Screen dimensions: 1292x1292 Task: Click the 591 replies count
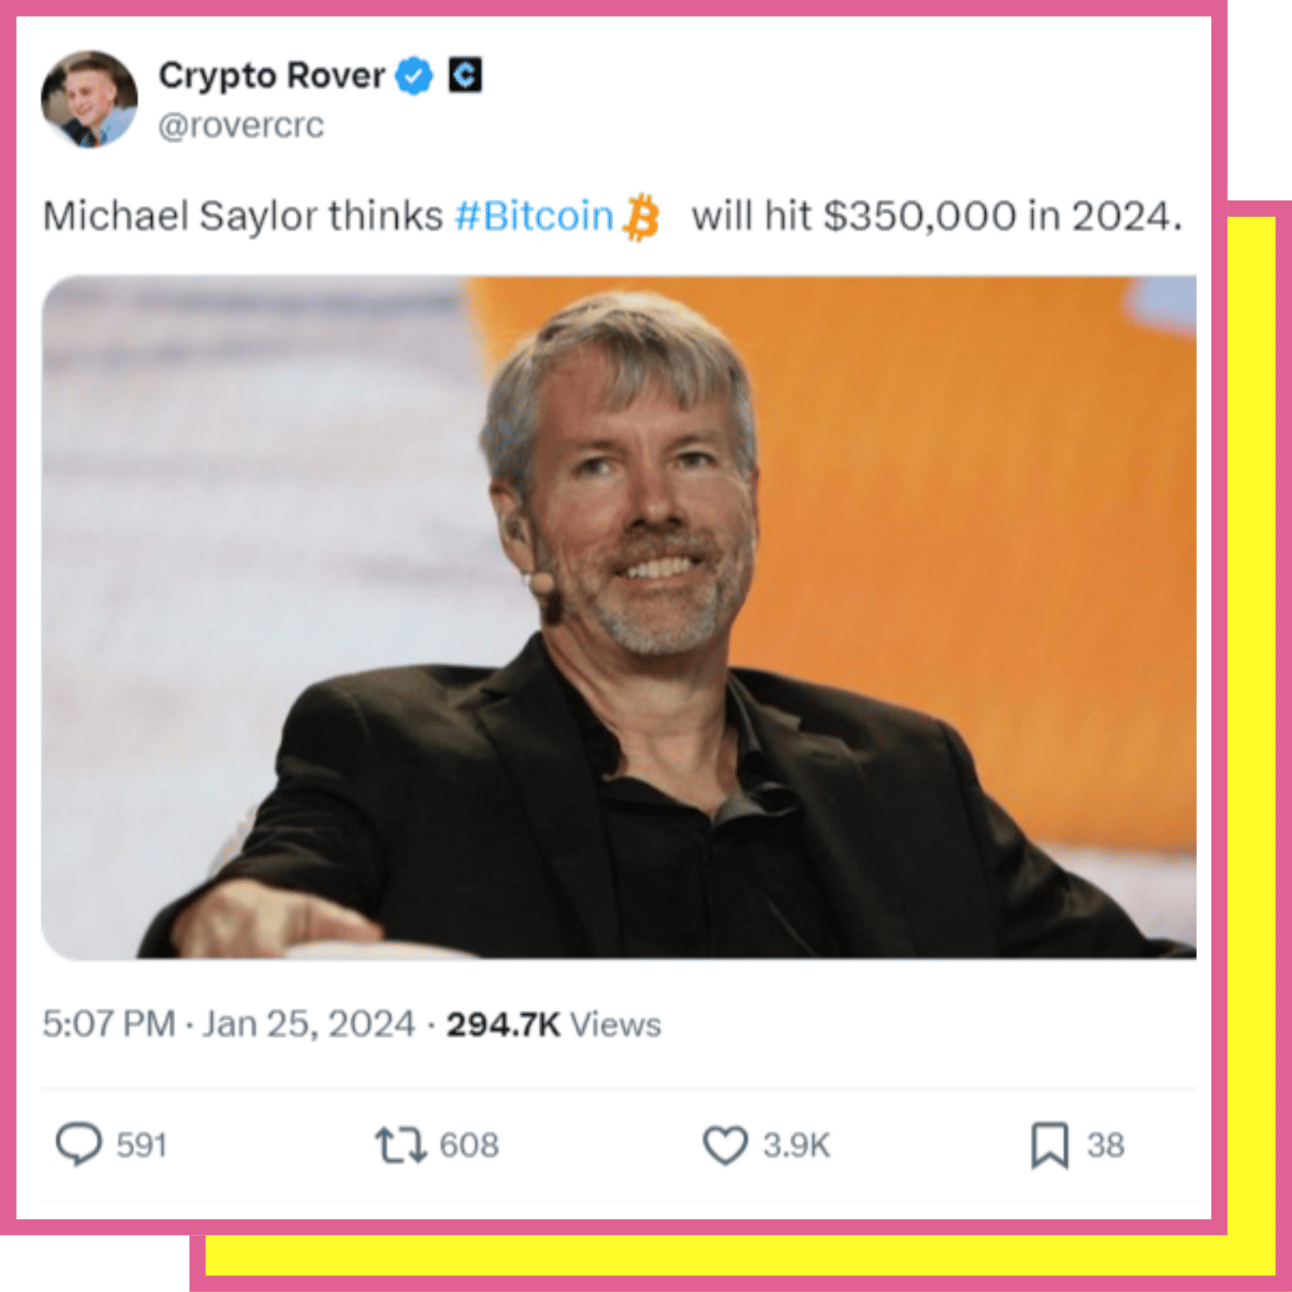[141, 1145]
